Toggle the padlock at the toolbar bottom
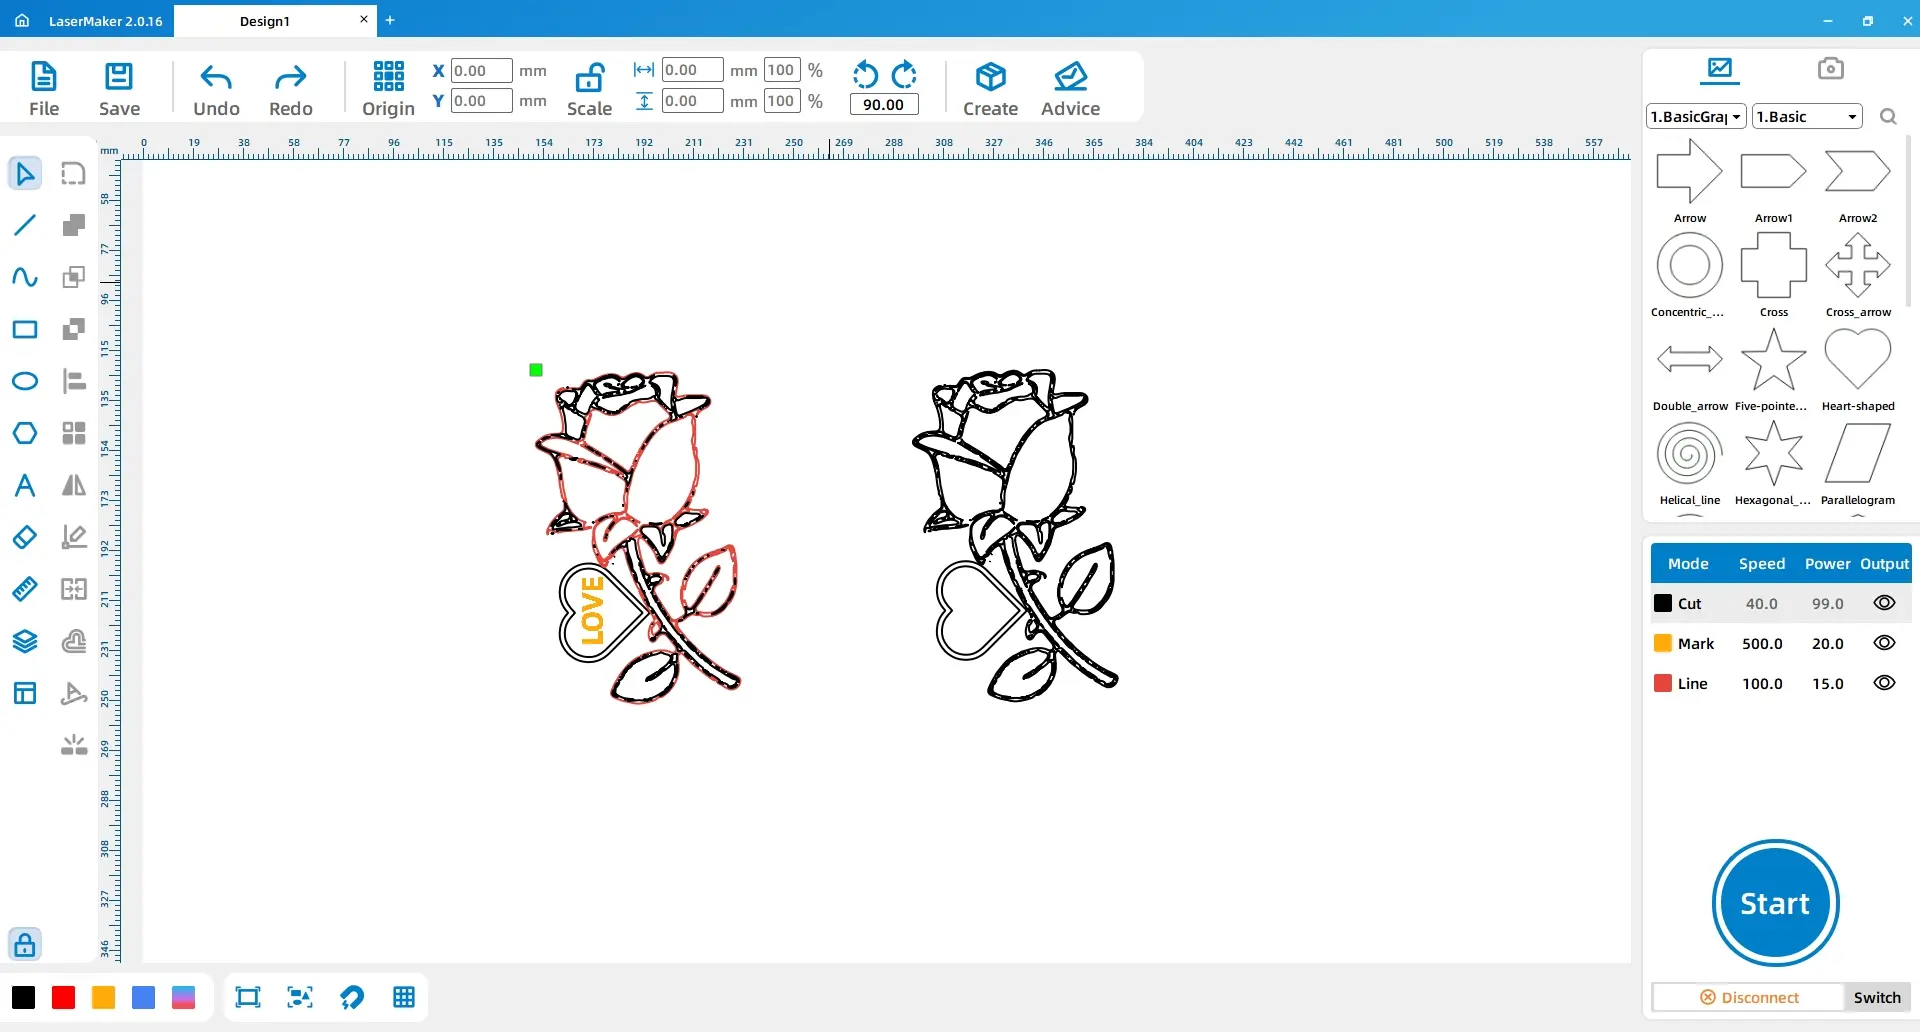The width and height of the screenshot is (1920, 1032). [x=25, y=944]
